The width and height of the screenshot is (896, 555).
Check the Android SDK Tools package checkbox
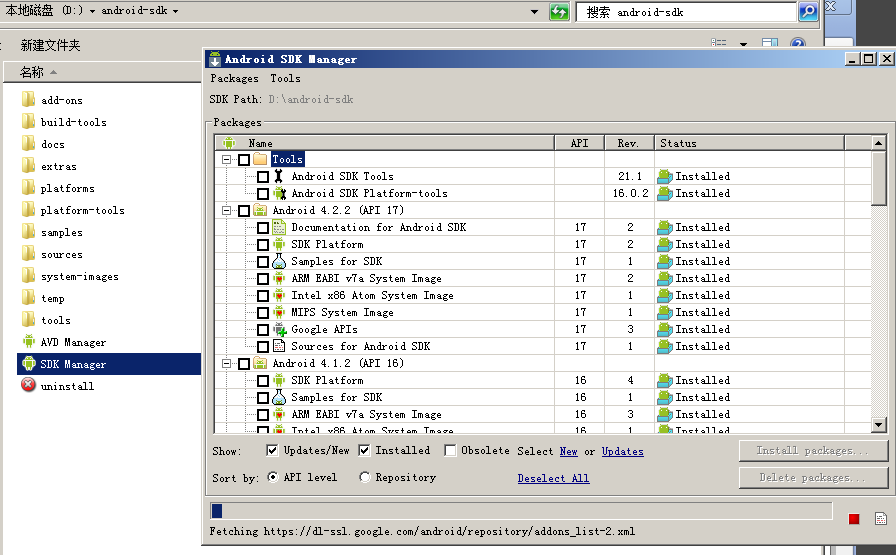pyautogui.click(x=263, y=177)
